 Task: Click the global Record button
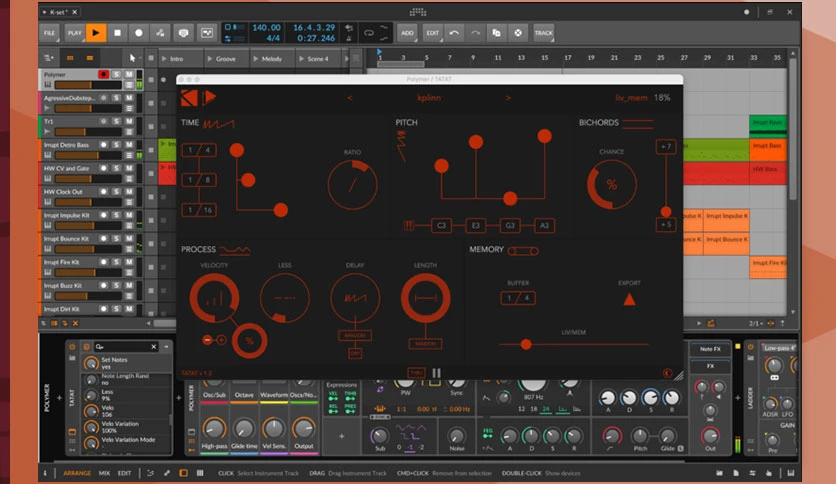[139, 33]
